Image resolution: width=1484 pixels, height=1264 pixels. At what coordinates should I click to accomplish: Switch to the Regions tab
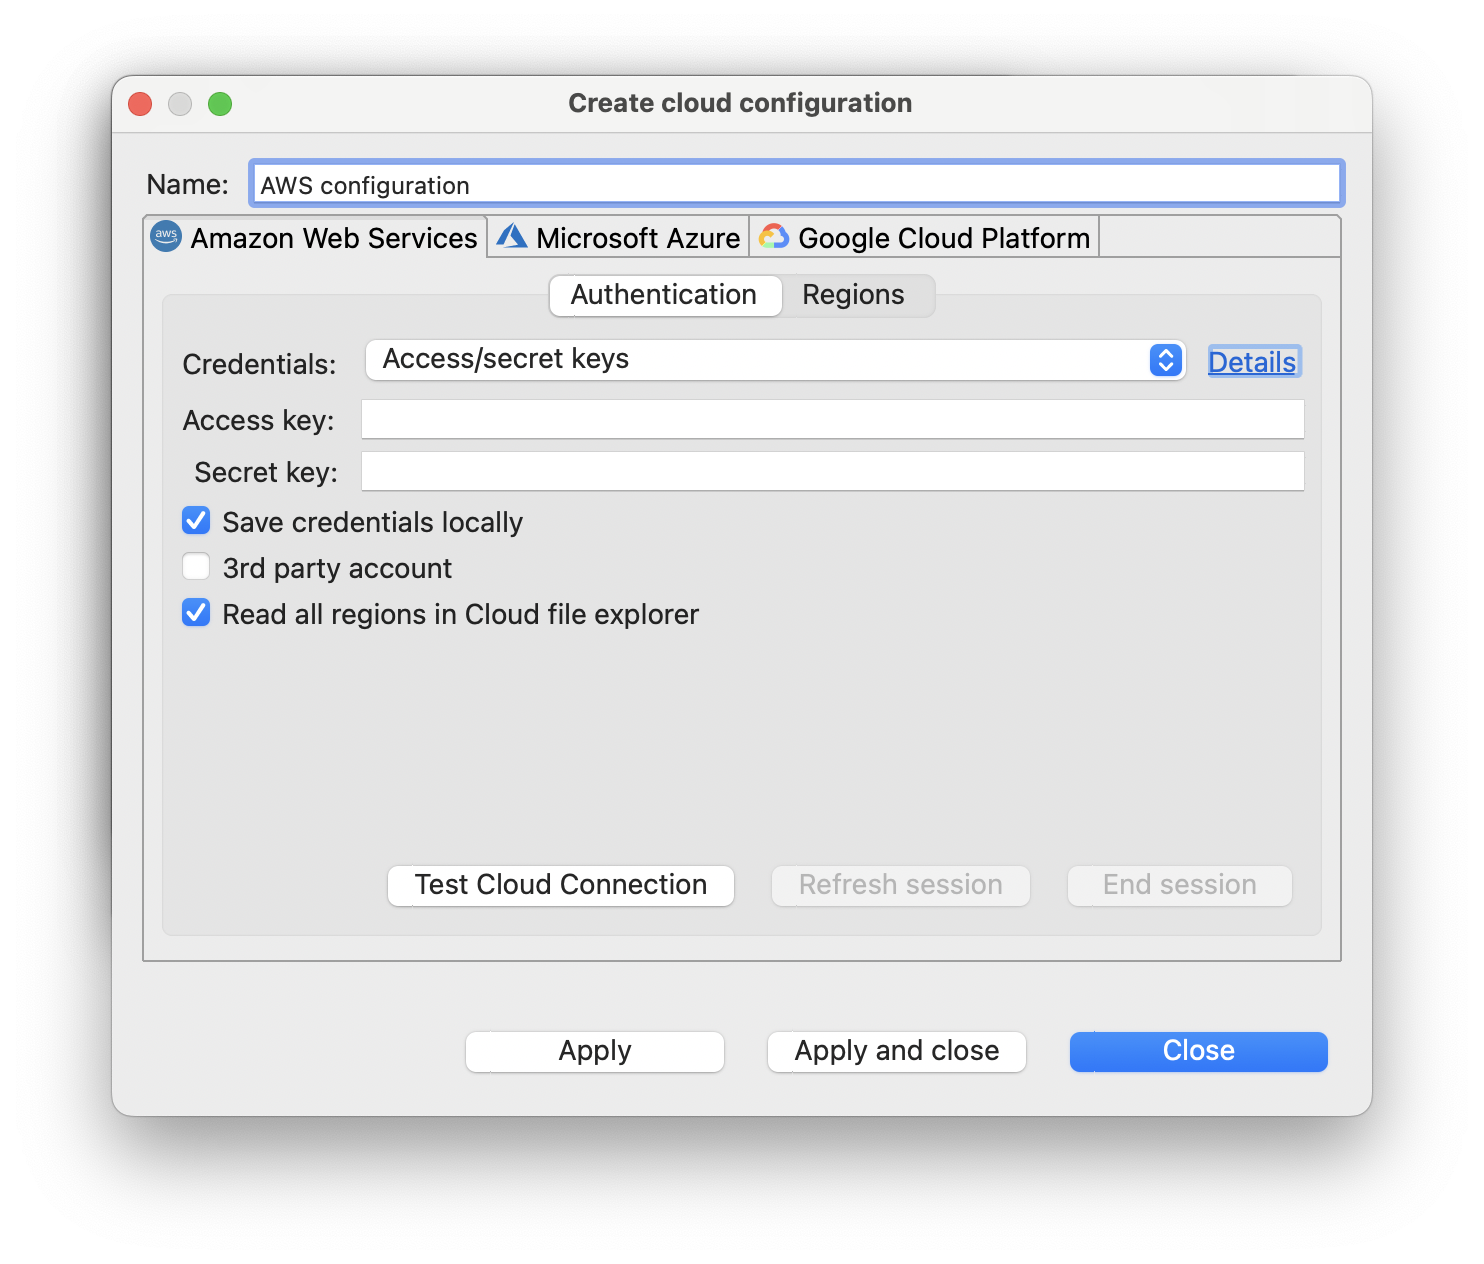point(852,295)
